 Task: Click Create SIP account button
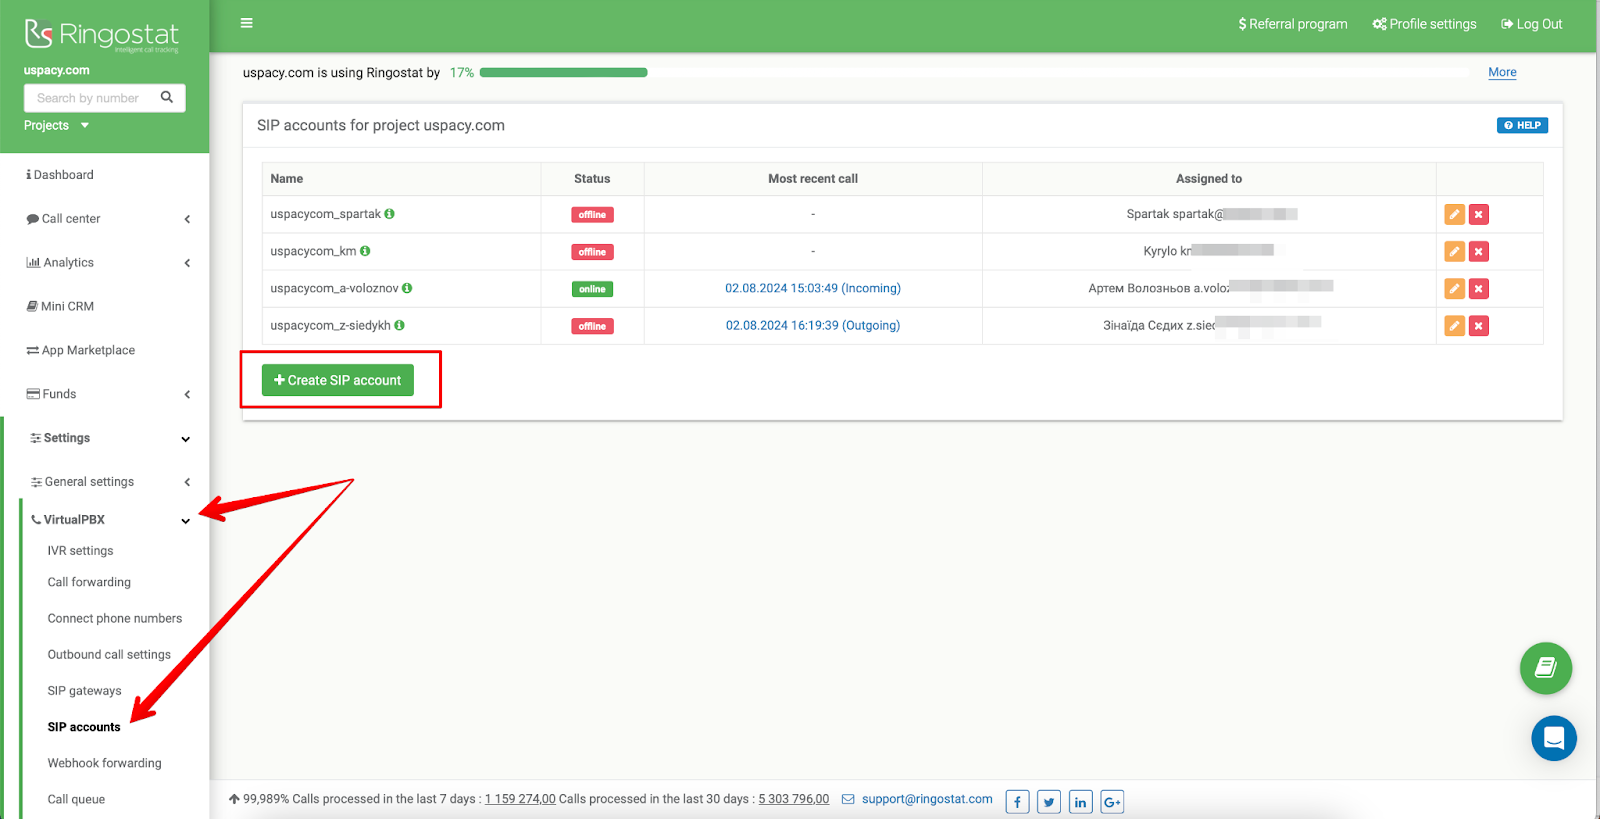point(338,380)
